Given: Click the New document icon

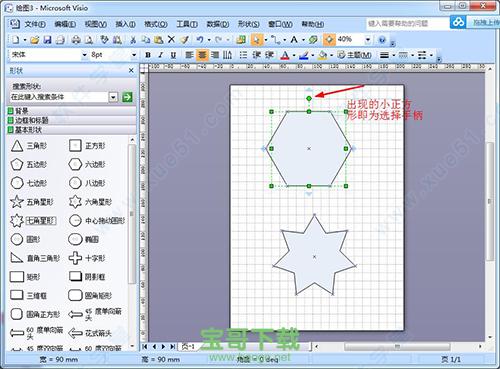Looking at the screenshot, I should (x=15, y=40).
